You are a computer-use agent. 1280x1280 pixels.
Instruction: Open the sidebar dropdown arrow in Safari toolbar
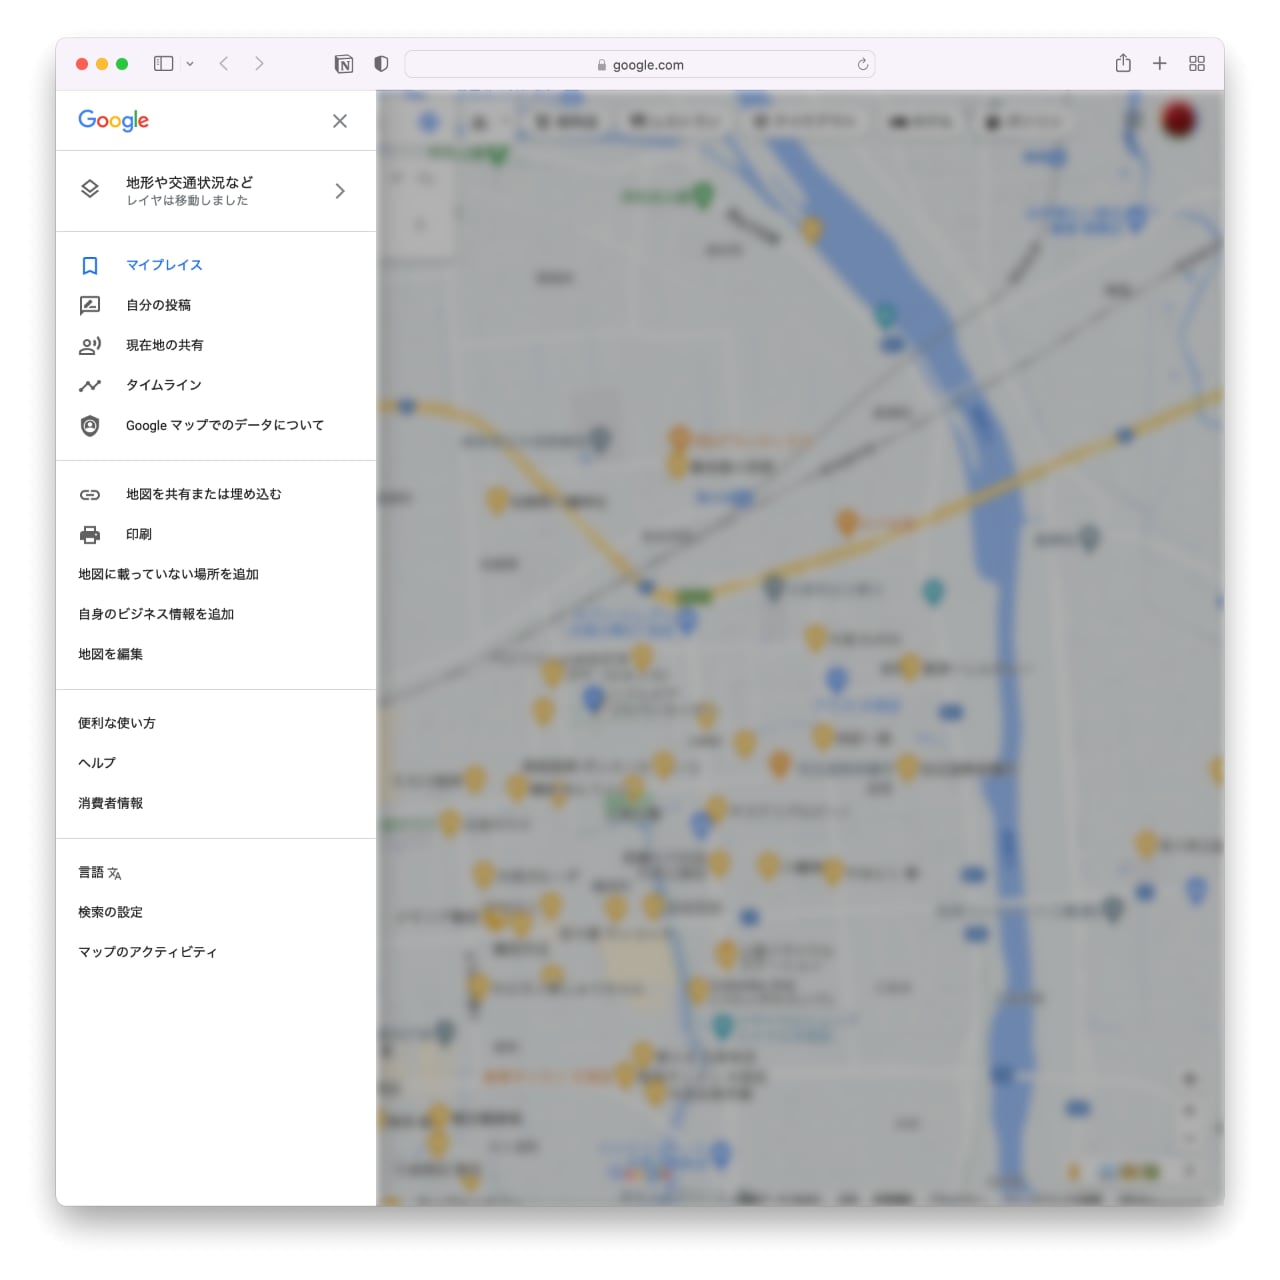click(x=190, y=64)
